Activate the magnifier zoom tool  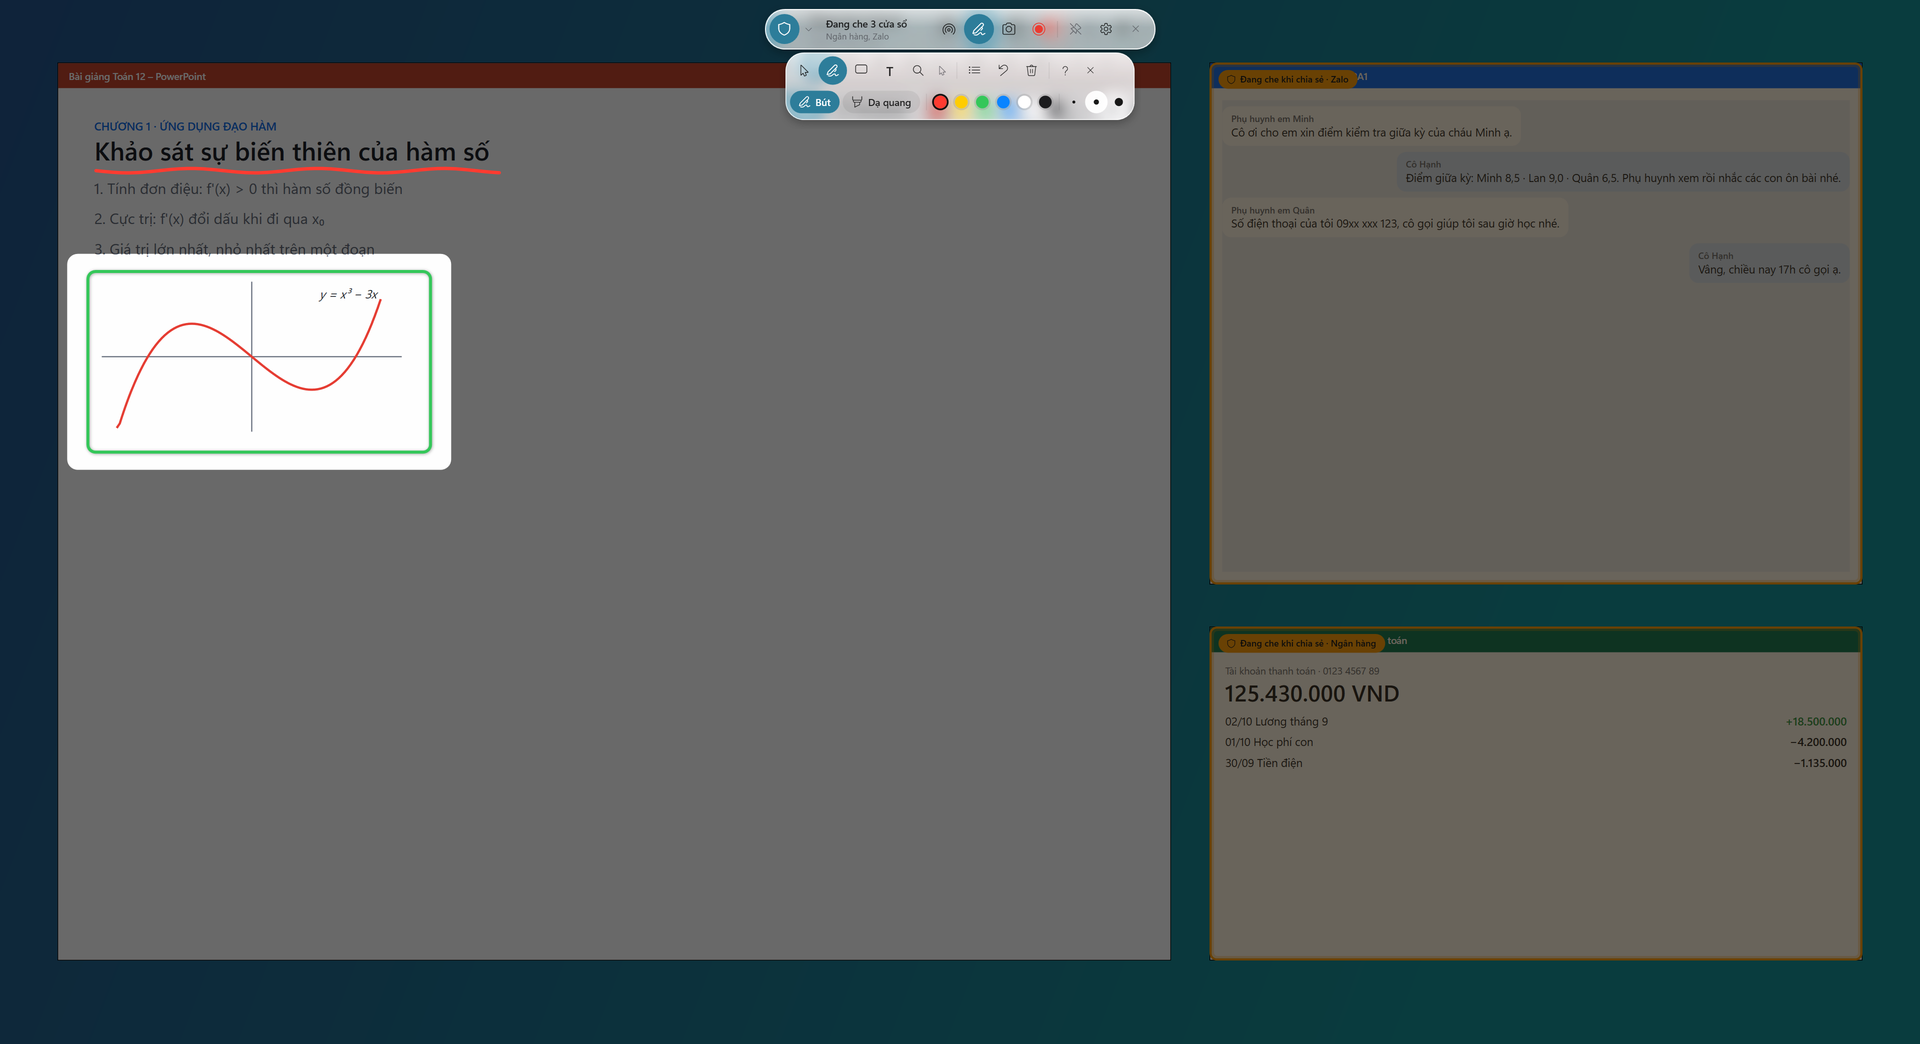[917, 71]
